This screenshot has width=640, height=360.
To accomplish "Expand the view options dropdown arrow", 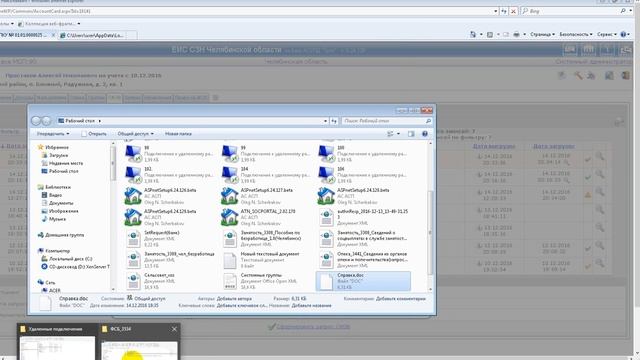I will (x=398, y=134).
